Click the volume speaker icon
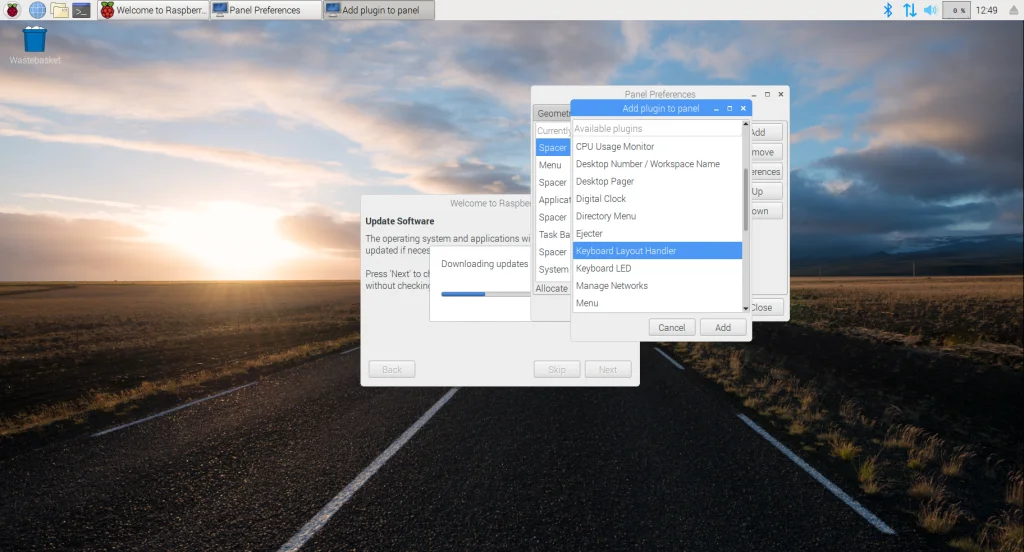The image size is (1024, 552). click(930, 10)
